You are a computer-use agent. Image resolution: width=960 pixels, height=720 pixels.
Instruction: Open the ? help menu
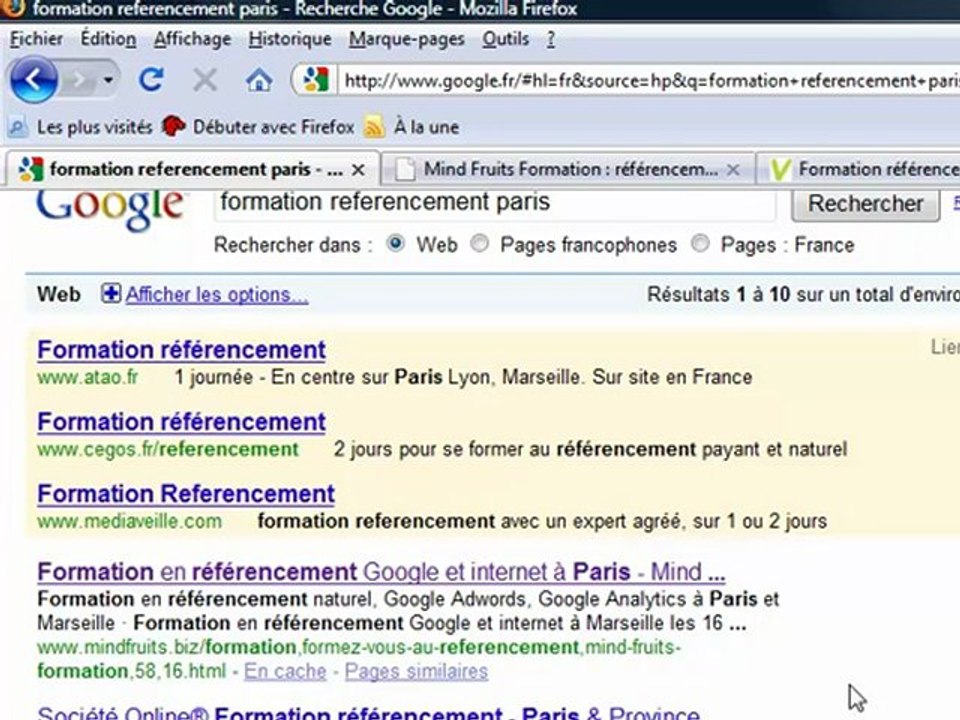551,39
